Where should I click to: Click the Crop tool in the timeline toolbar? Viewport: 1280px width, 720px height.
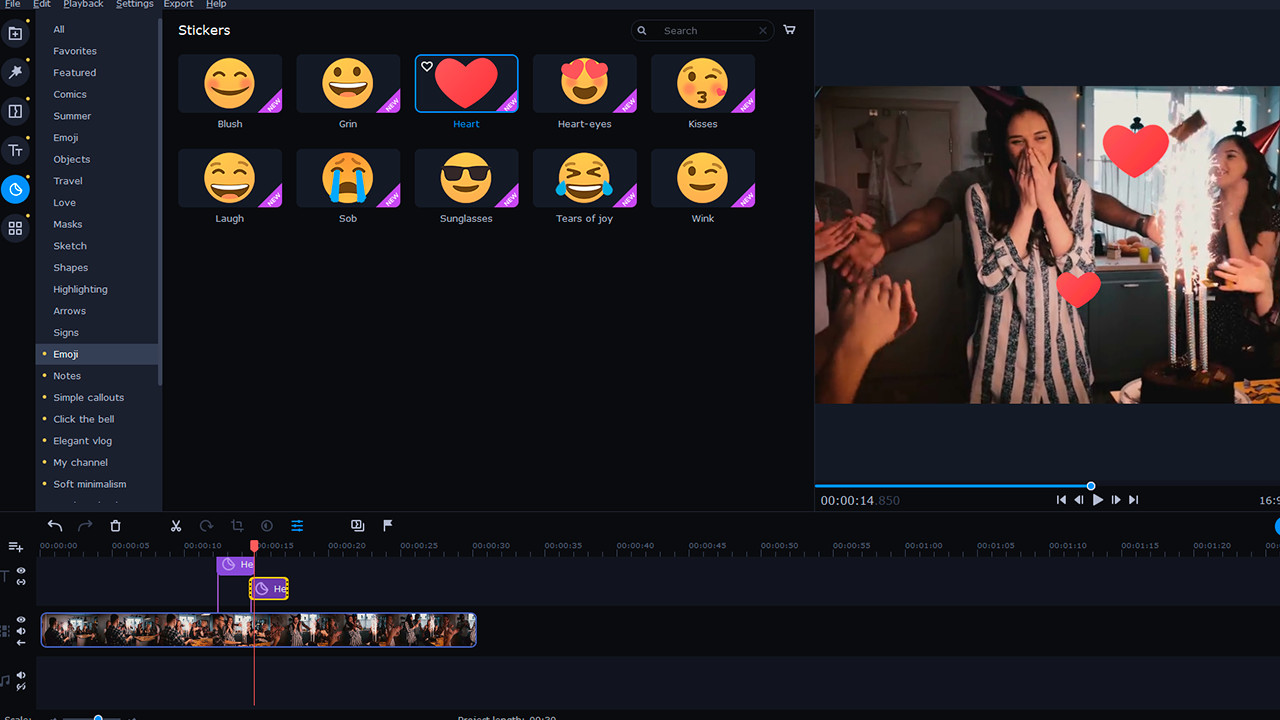coord(237,526)
